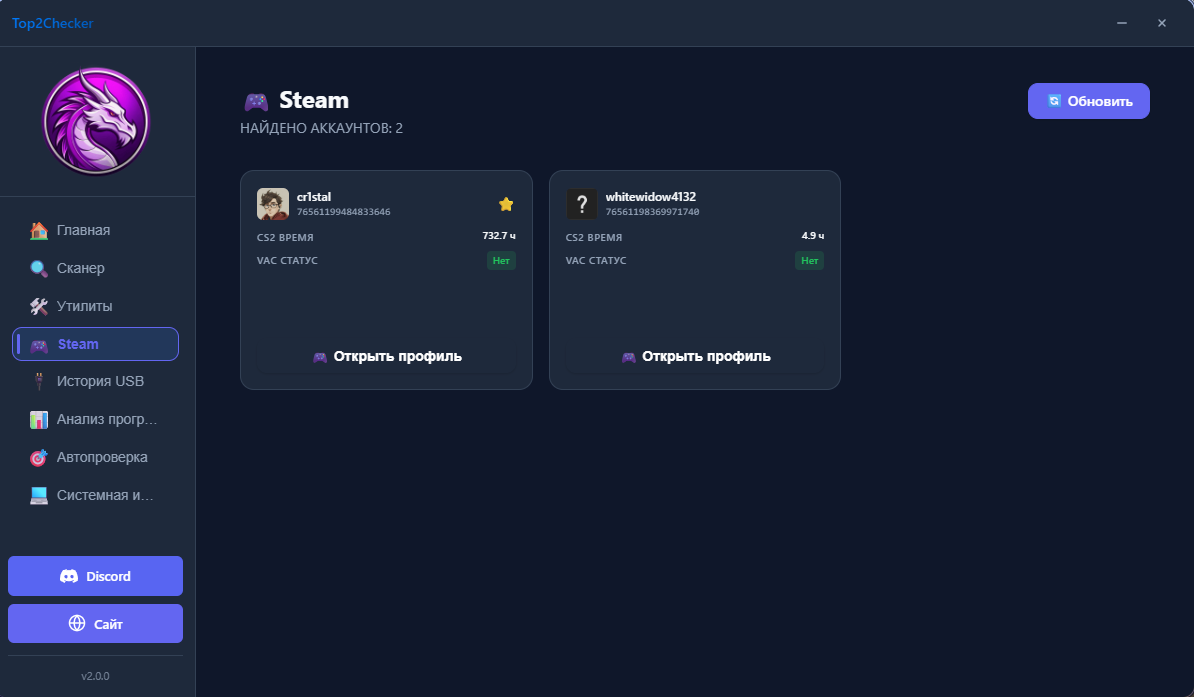Open profile for whitewidow4132 account
The width and height of the screenshot is (1194, 697).
point(695,357)
